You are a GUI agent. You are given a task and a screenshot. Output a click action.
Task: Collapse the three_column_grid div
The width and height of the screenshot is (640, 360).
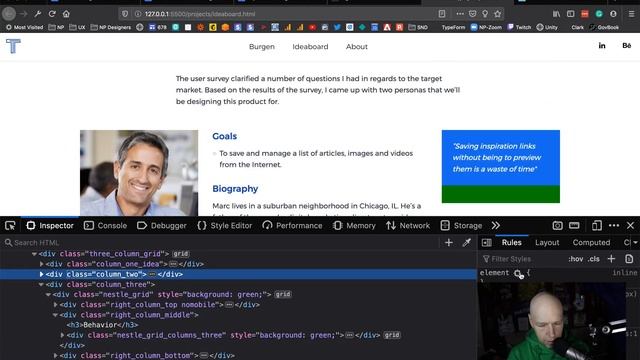[x=34, y=254]
